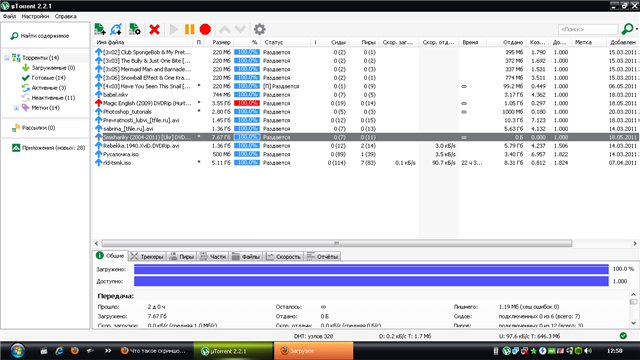Screen dimensions: 640x360
Task: Switch to the Общие tab
Action: [x=110, y=256]
